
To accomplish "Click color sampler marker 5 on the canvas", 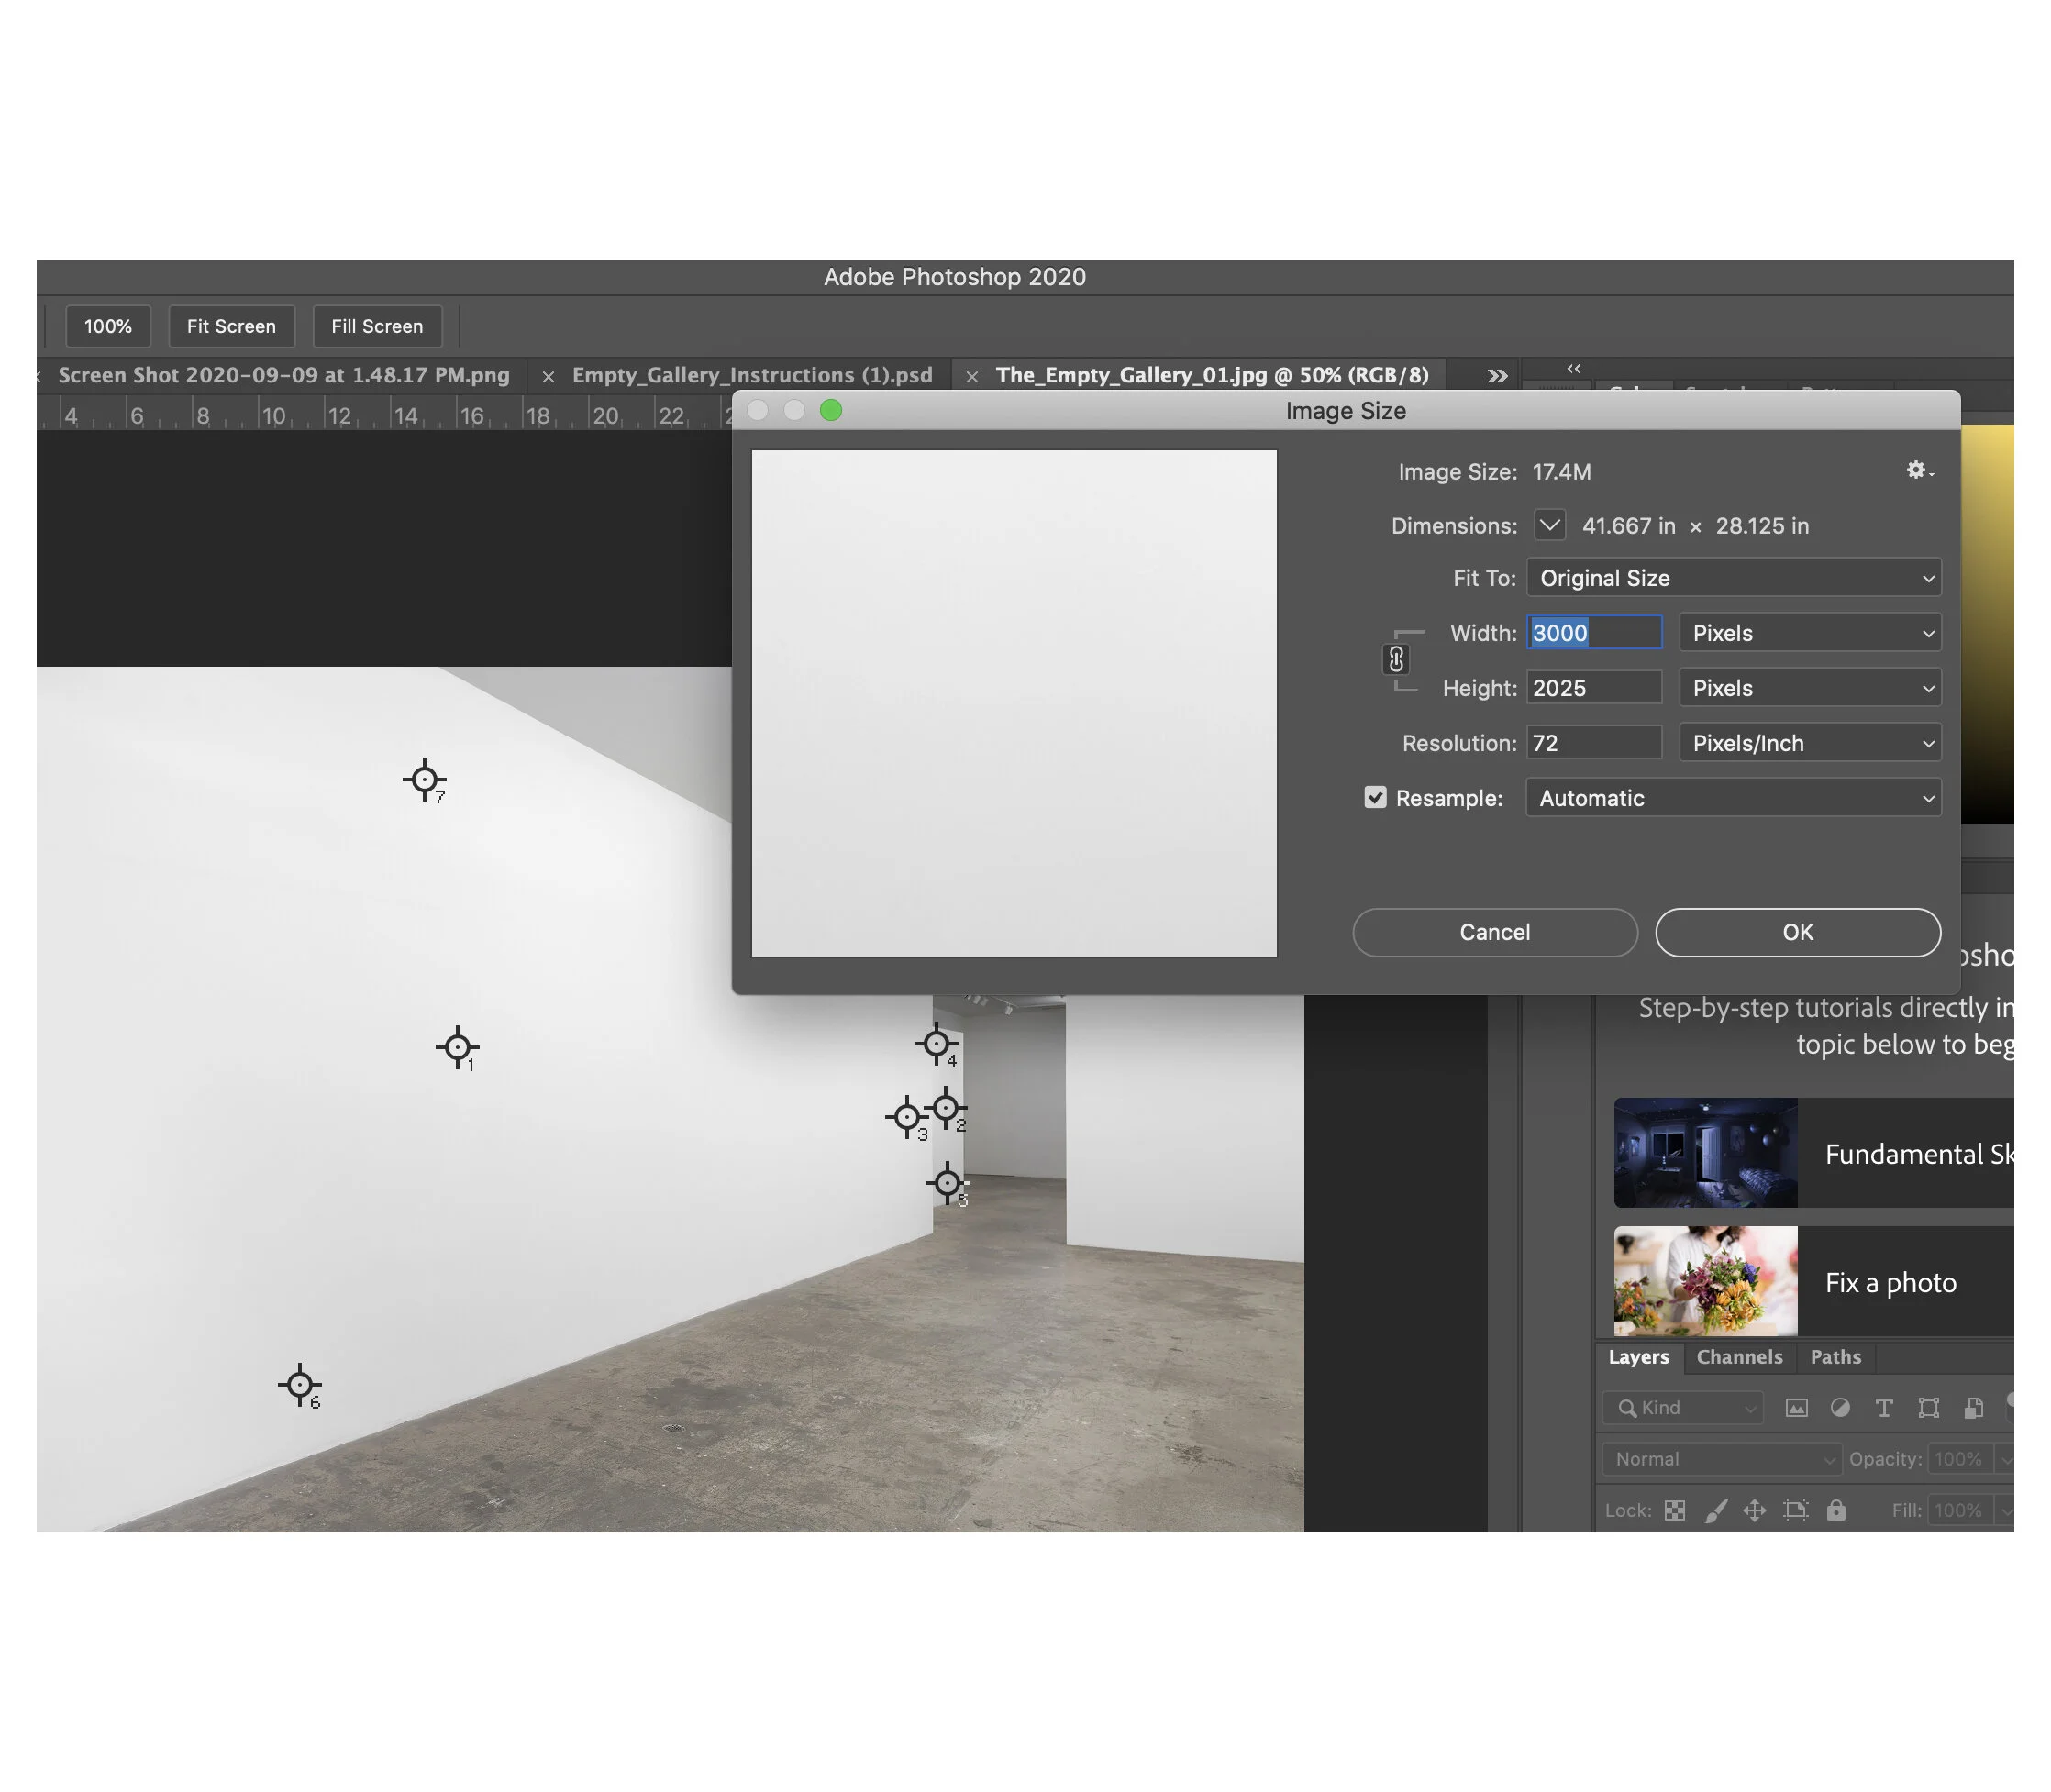I will coord(947,1183).
